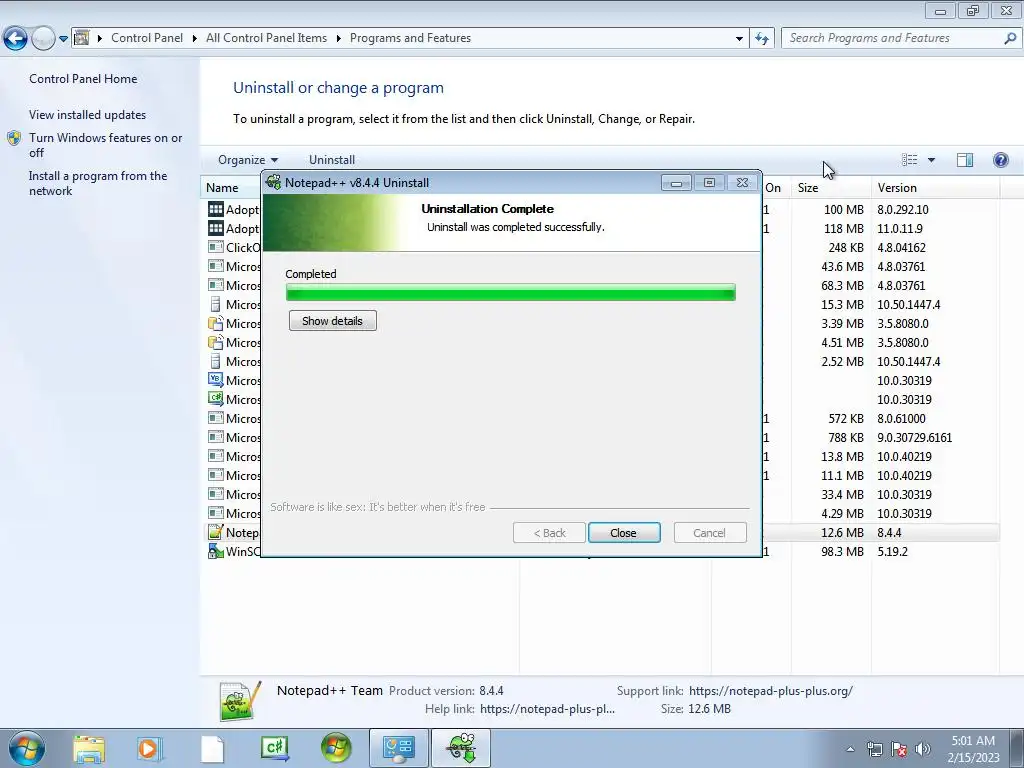Select the ClickO program row icon

[x=216, y=247]
